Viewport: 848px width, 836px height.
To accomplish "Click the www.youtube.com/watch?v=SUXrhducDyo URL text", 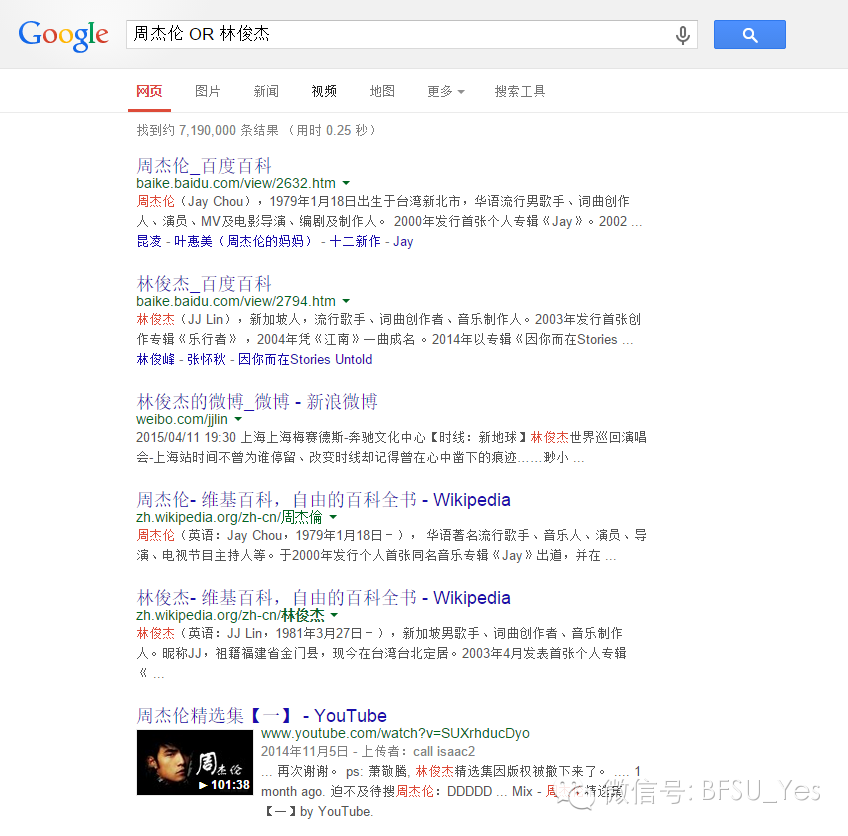I will (395, 733).
